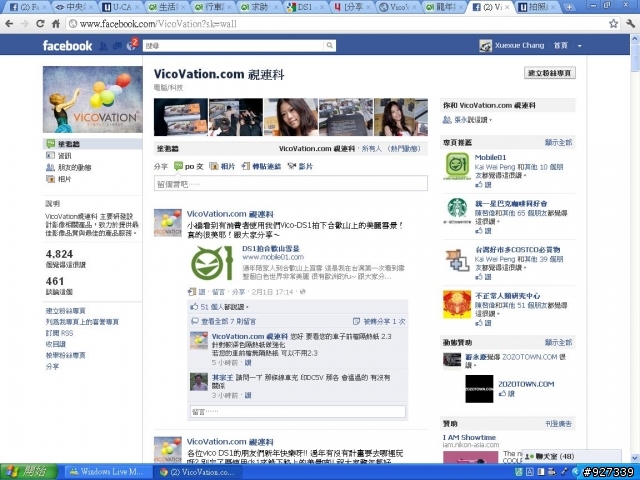Open the chat bar (48)
Image resolution: width=640 pixels, height=480 pixels.
(572, 456)
